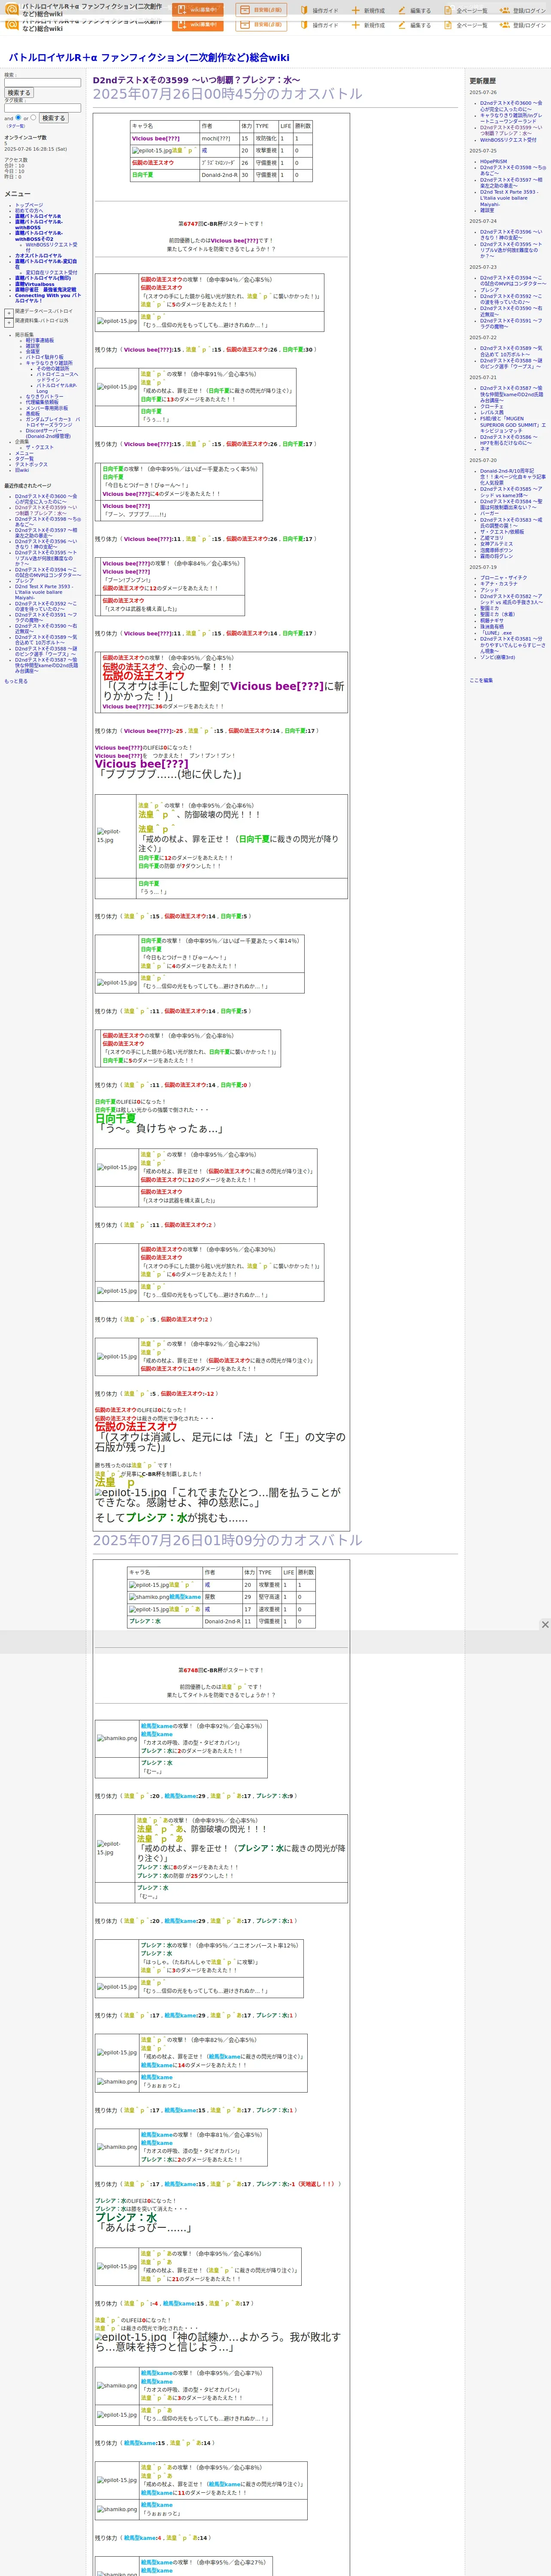Open なりきりバトラー link

(44, 397)
